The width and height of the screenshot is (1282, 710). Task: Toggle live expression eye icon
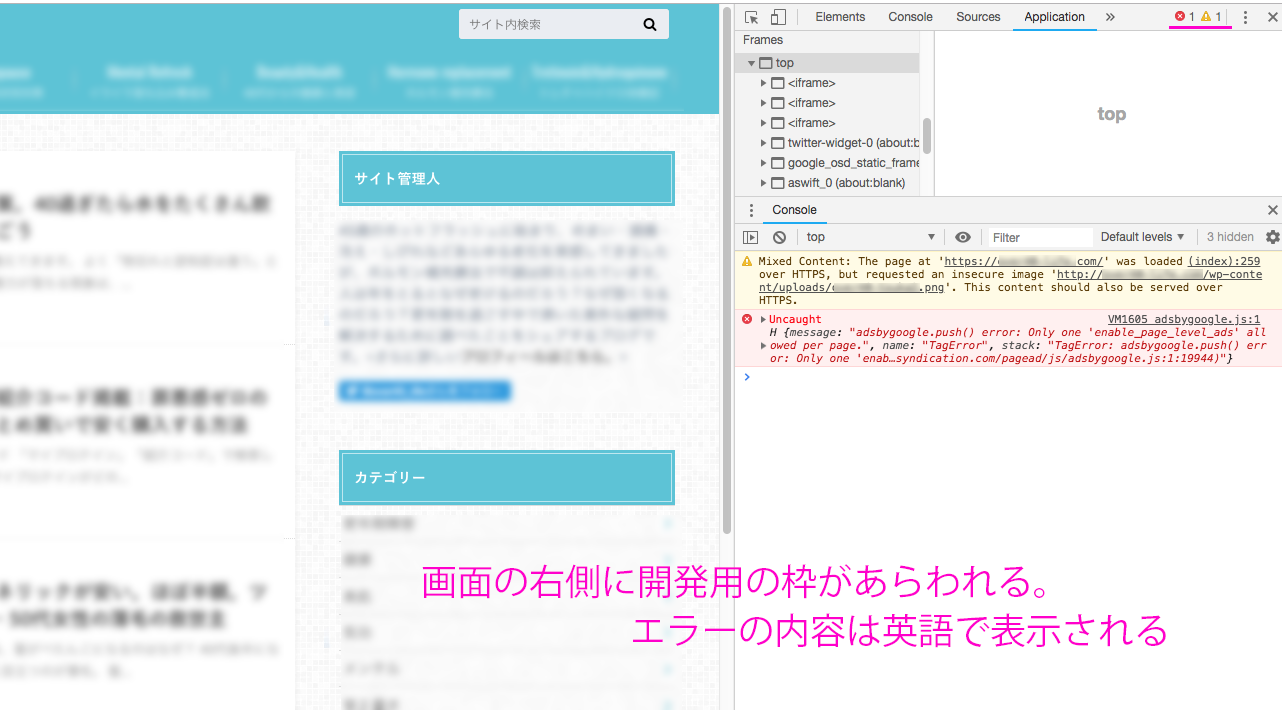tap(963, 237)
